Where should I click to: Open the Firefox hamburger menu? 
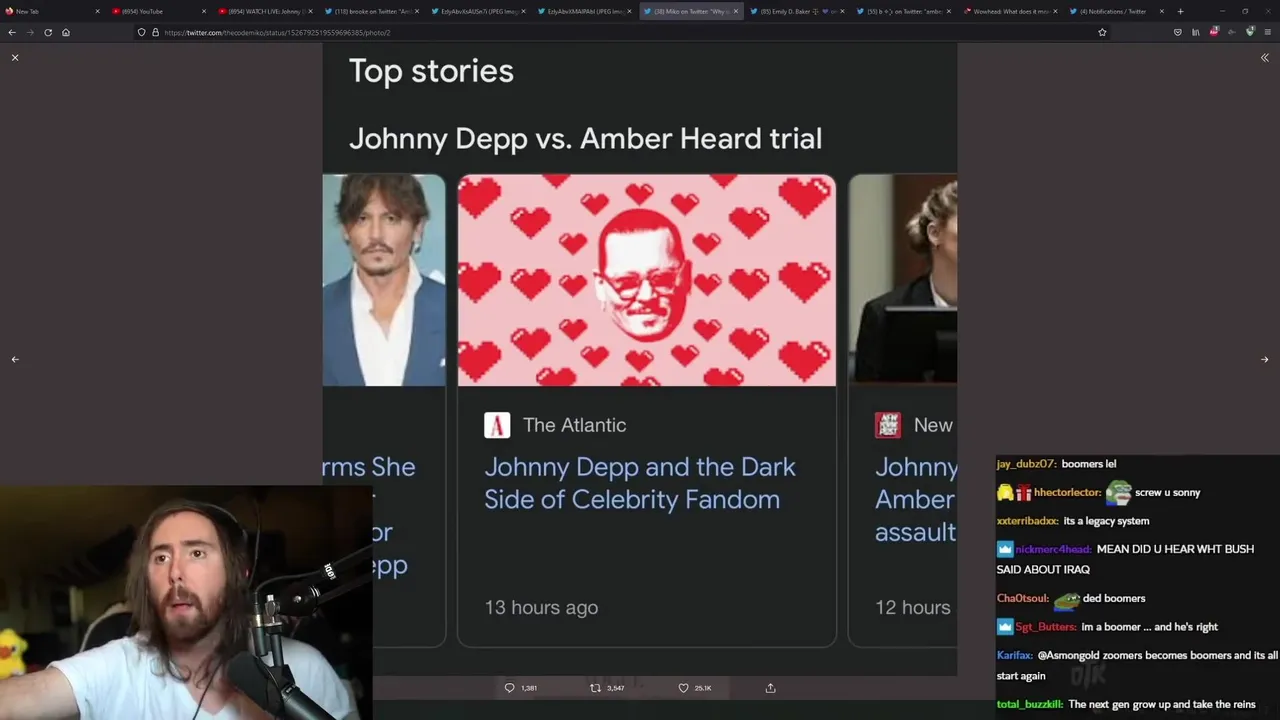1266,32
